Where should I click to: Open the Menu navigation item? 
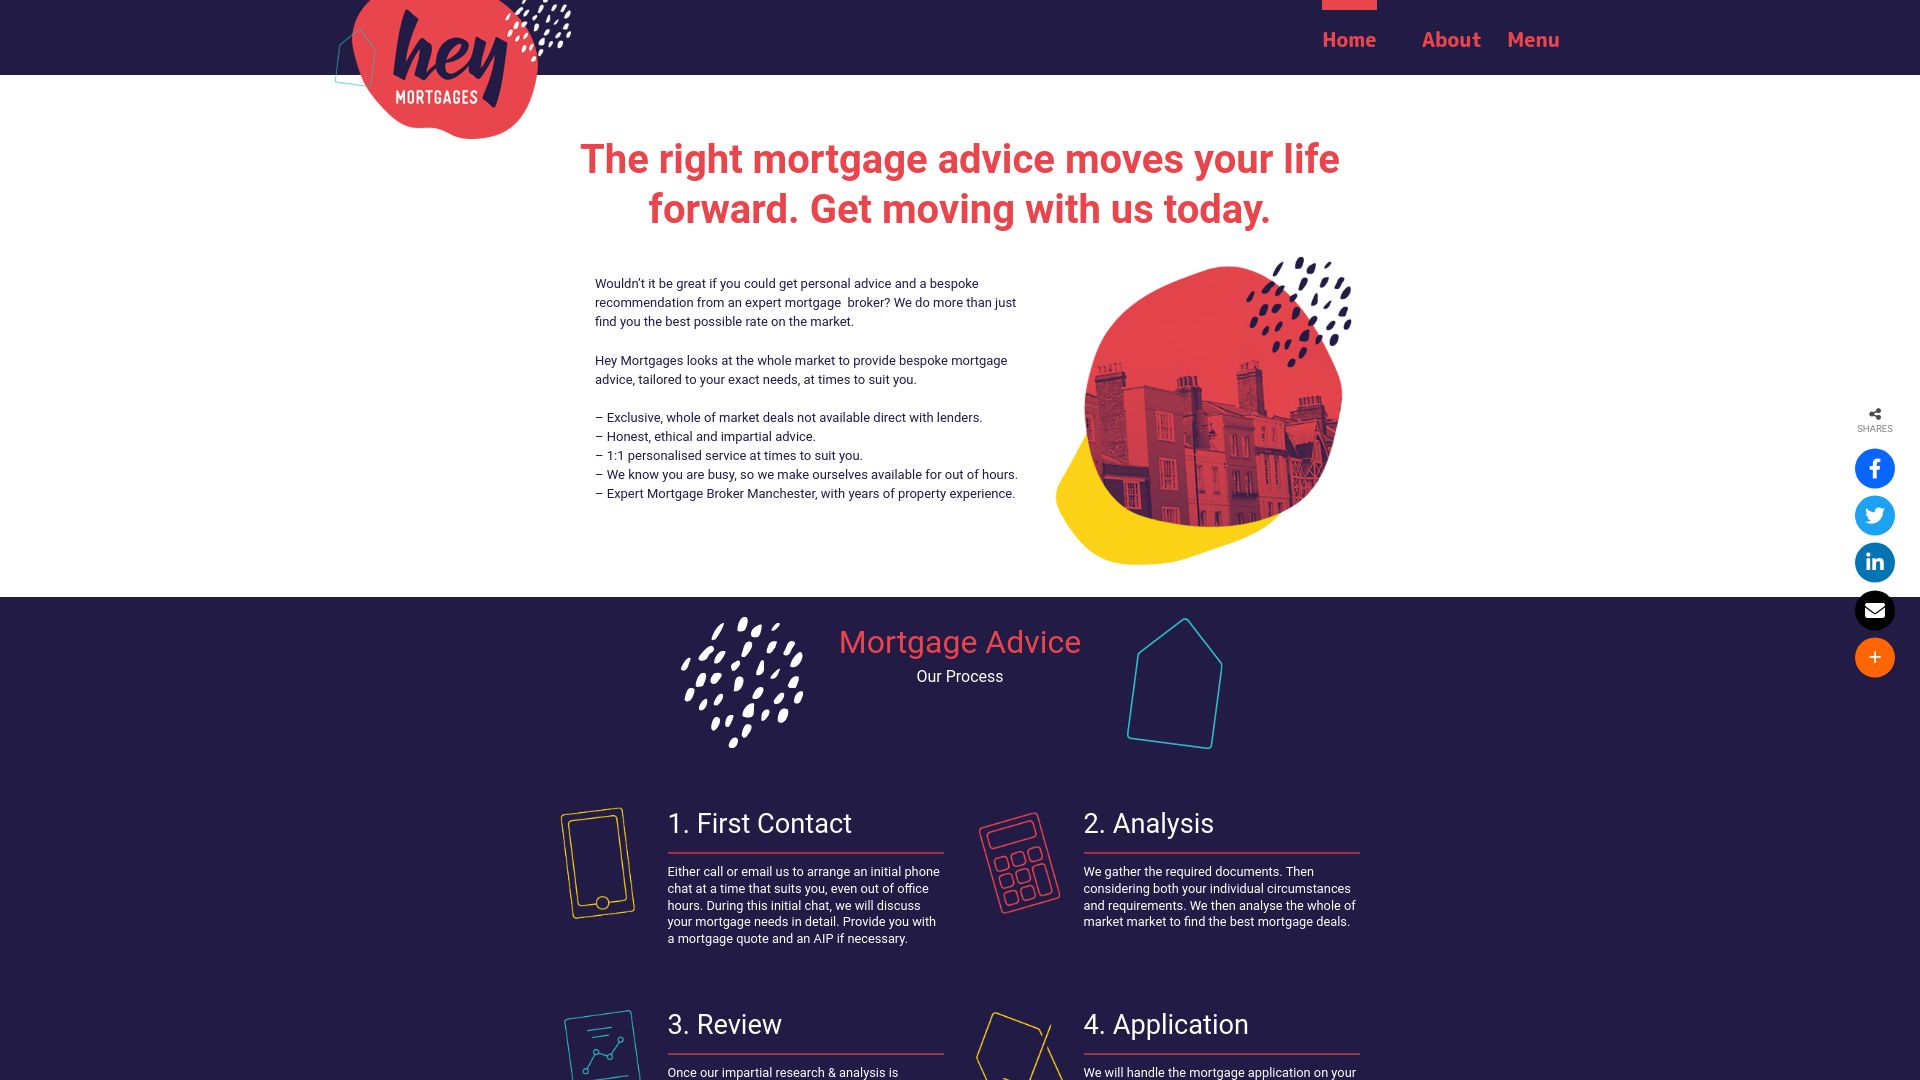(1534, 40)
